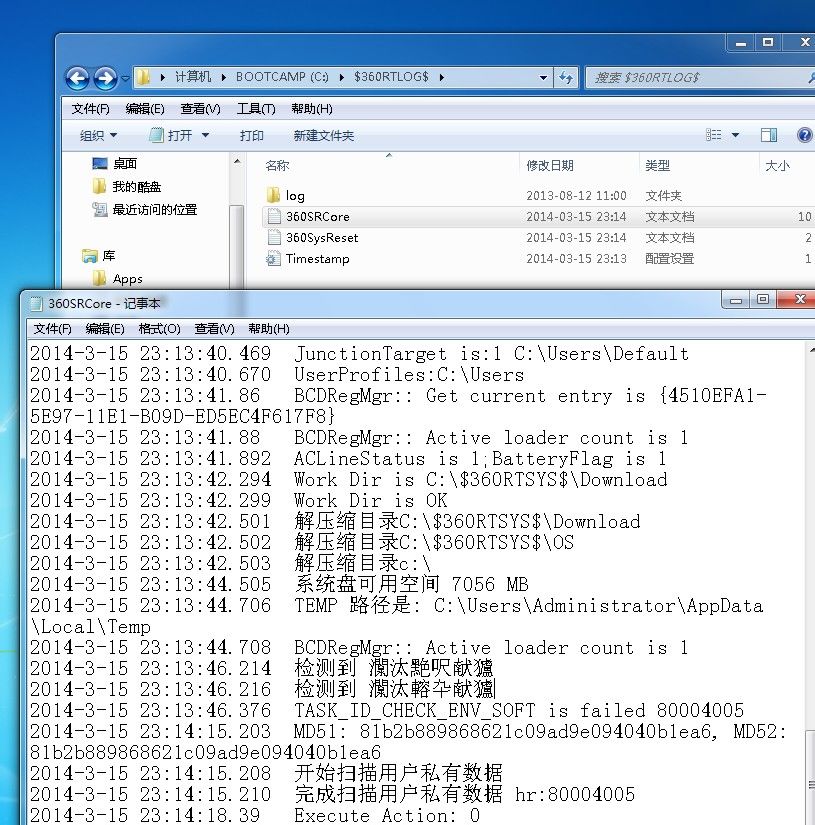Screen dimensions: 815x825
Task: Click Notepad title bar document icon
Action: pos(36,304)
